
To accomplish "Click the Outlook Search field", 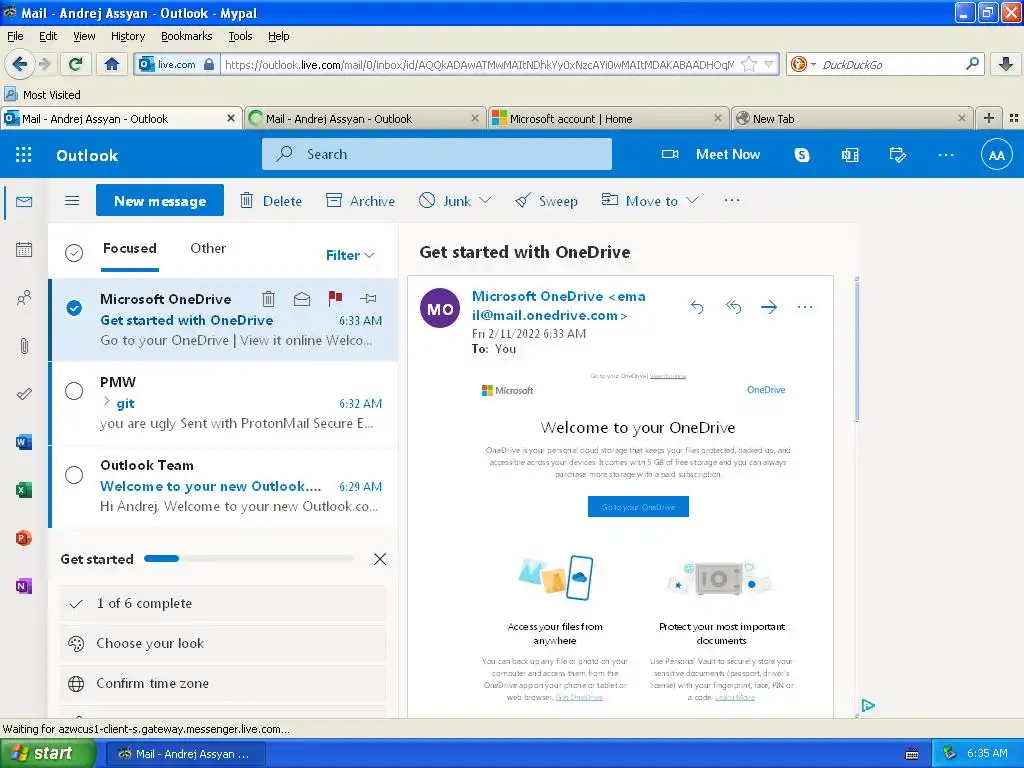I will tap(437, 154).
